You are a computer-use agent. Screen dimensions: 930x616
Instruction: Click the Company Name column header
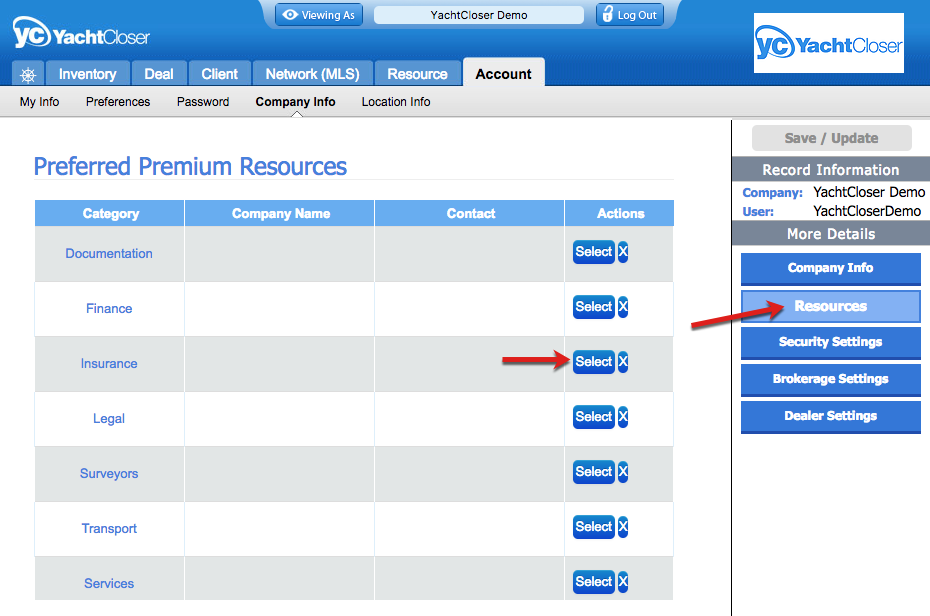[x=280, y=213]
